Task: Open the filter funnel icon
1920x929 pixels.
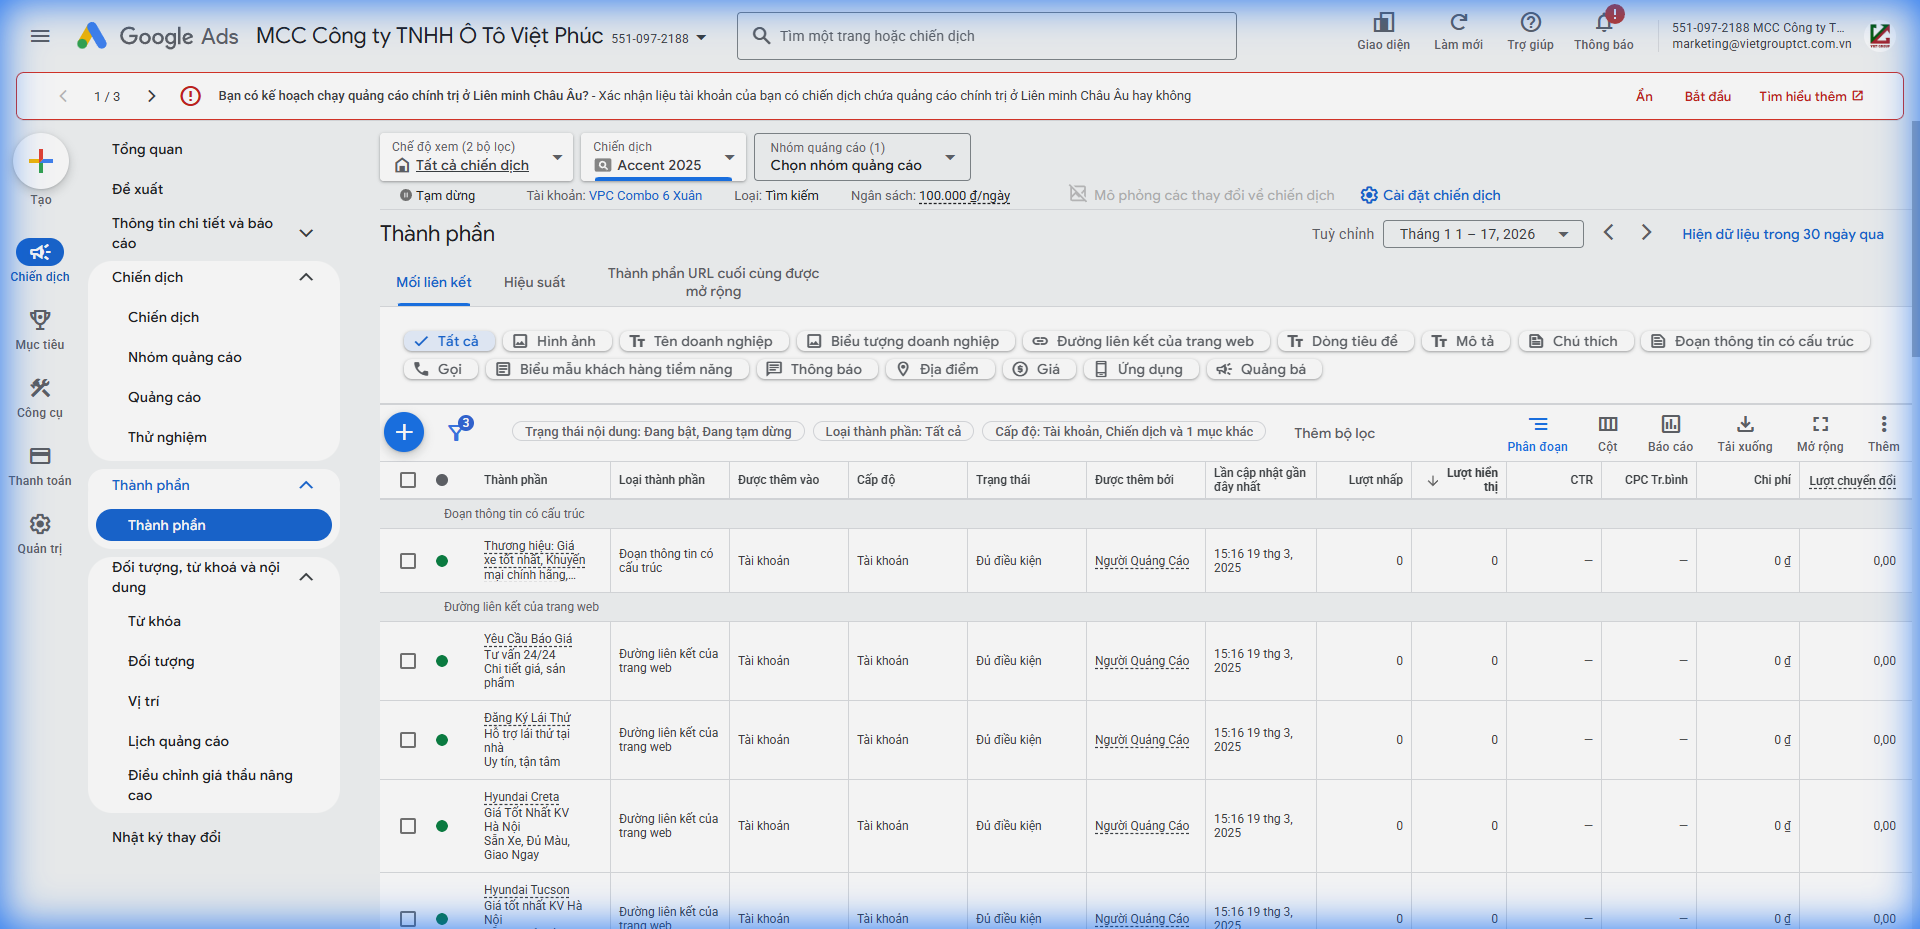Action: (x=457, y=431)
